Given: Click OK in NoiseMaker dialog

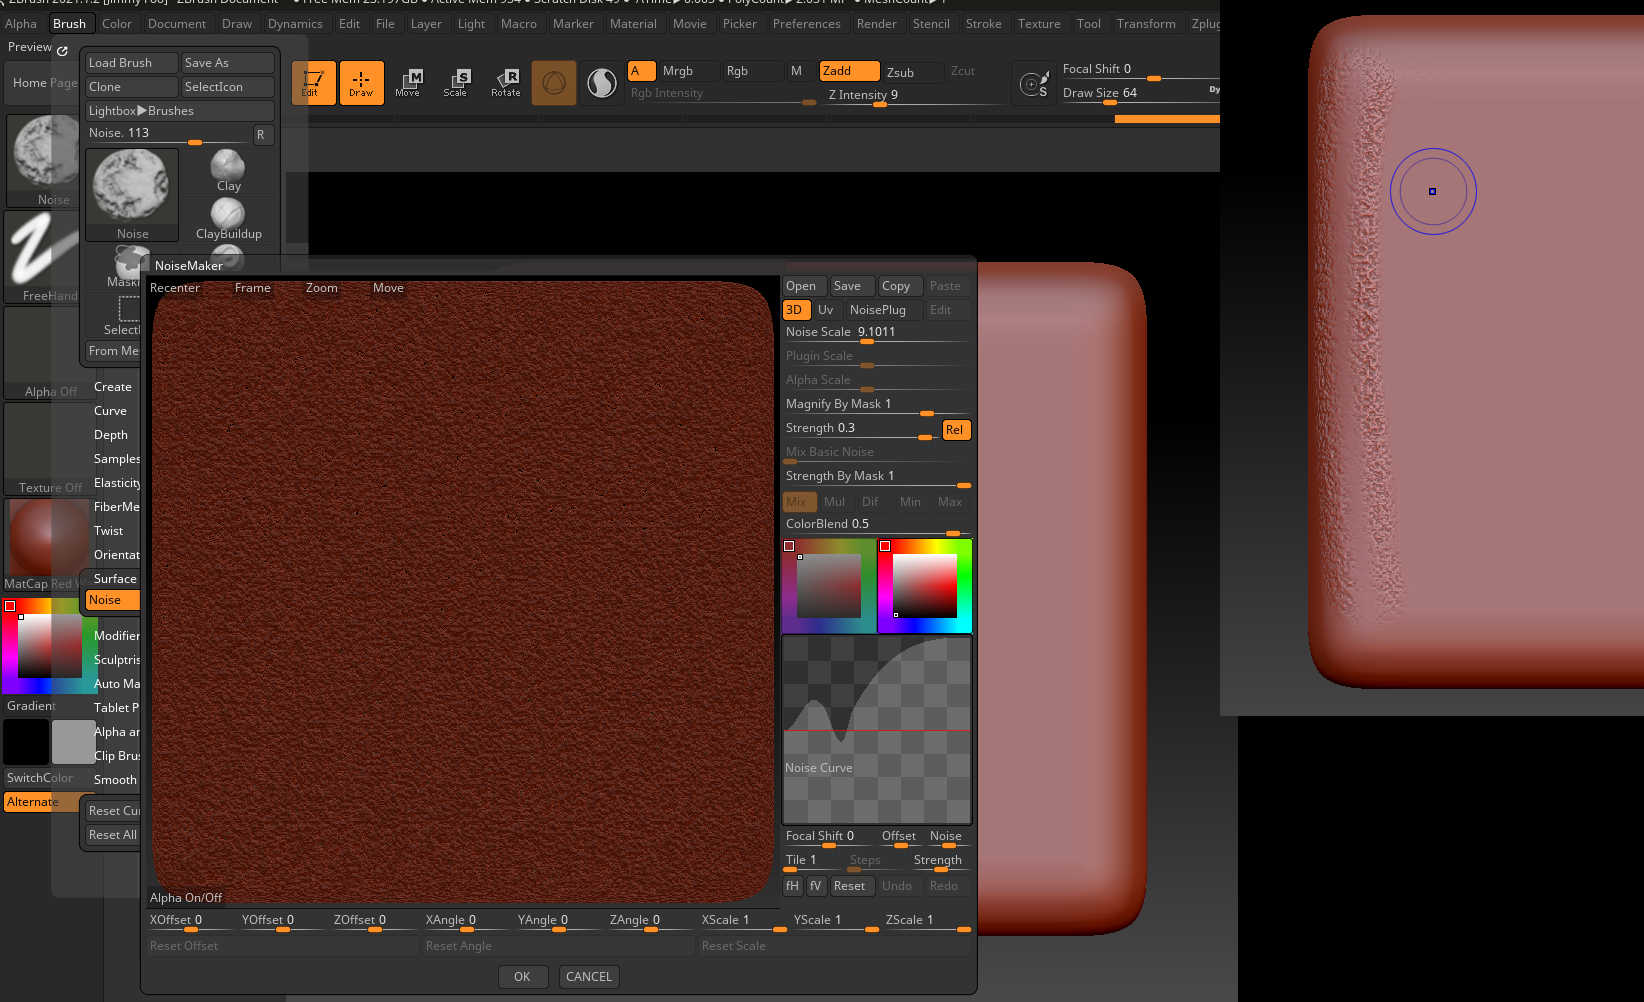Looking at the screenshot, I should [522, 977].
